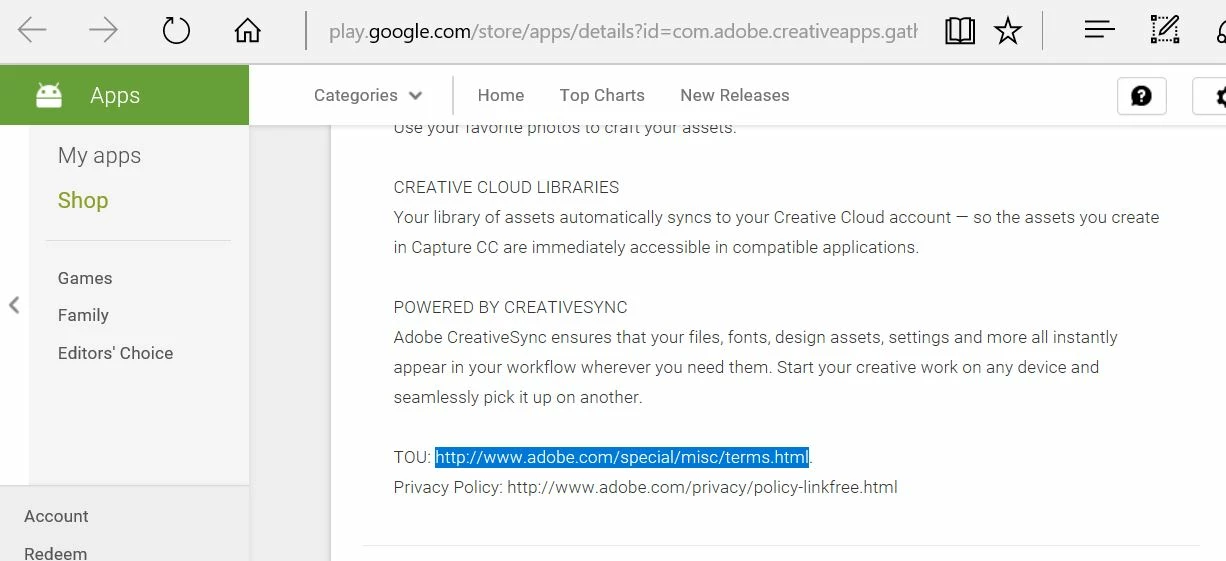Click the Privacy Policy policy-linkfree.html URL
The height and width of the screenshot is (561, 1226).
[x=702, y=487]
